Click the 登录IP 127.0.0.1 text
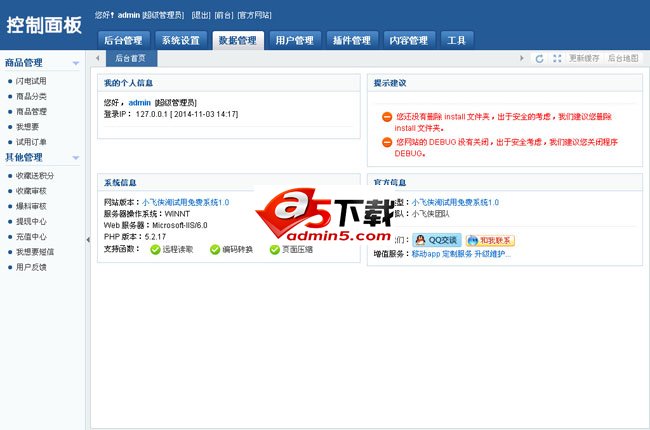The height and width of the screenshot is (430, 650). (171, 114)
